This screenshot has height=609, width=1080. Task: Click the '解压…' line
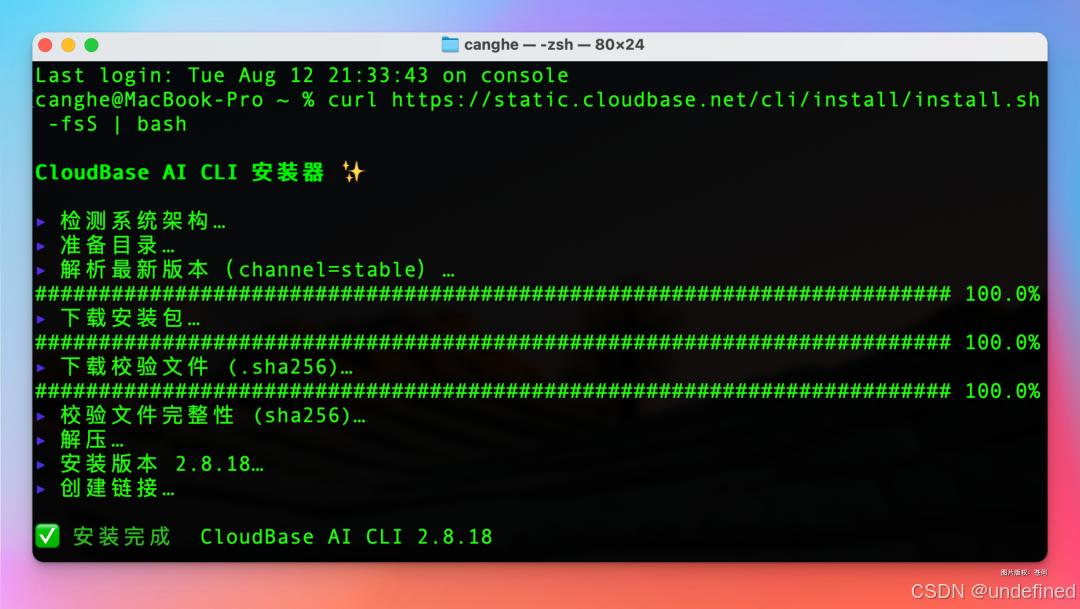[x=92, y=440]
